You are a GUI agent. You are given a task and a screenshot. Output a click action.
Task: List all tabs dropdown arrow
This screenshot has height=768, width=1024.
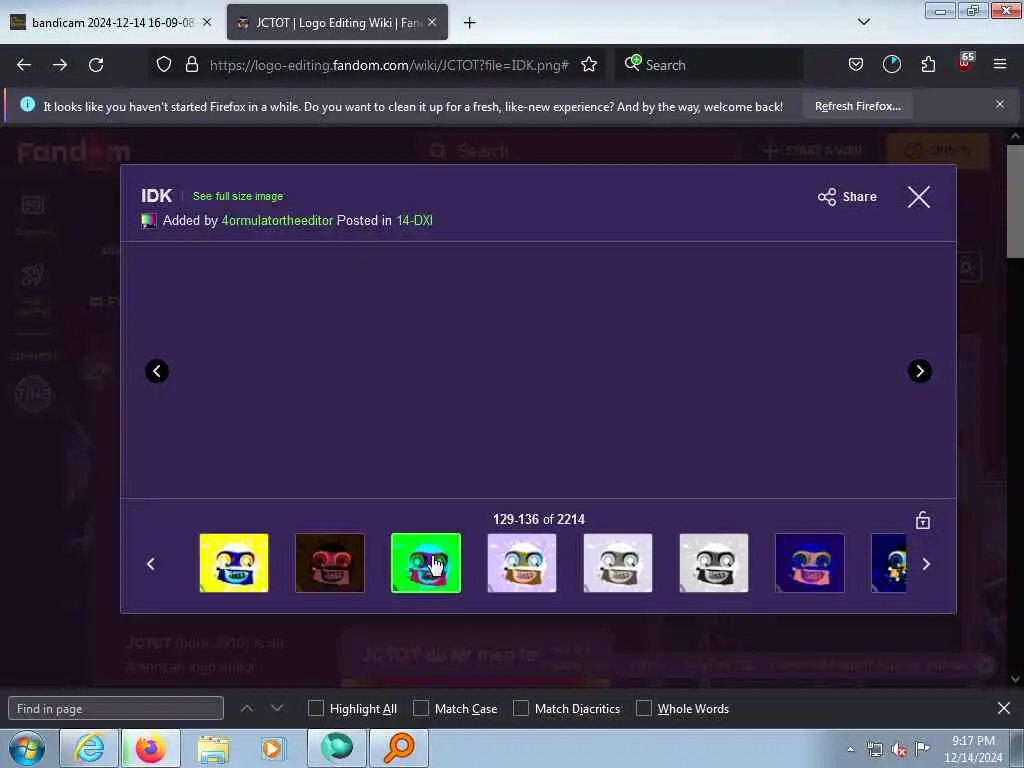click(x=863, y=22)
